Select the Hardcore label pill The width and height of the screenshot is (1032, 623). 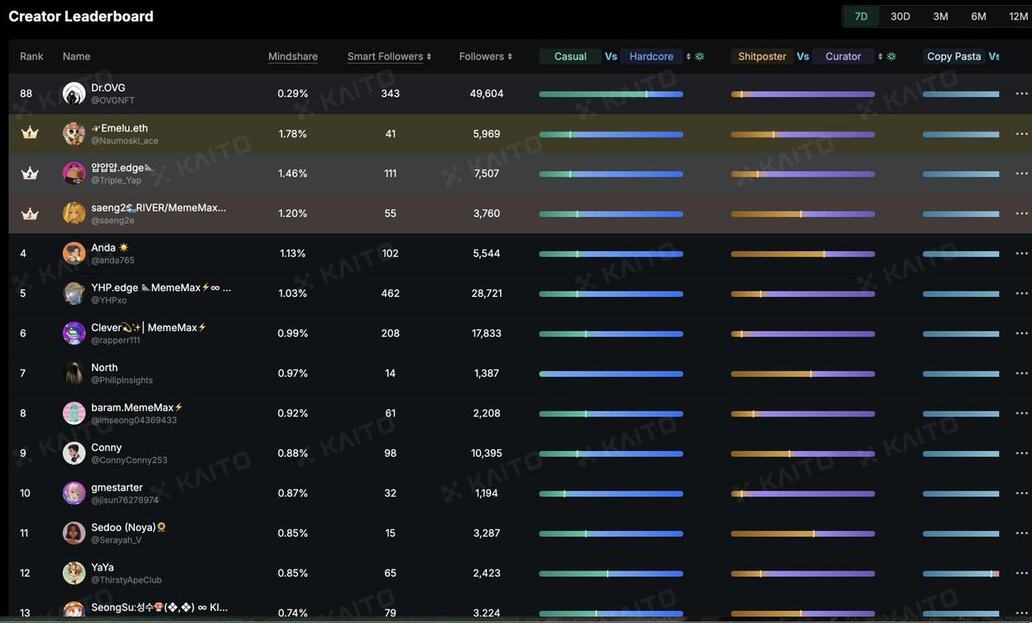tap(651, 57)
